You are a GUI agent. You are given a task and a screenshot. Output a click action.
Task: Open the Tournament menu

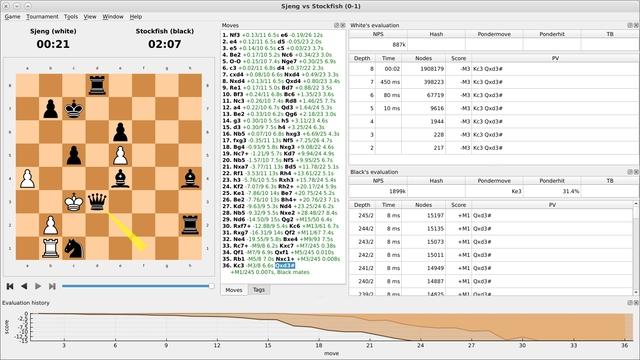(x=42, y=17)
